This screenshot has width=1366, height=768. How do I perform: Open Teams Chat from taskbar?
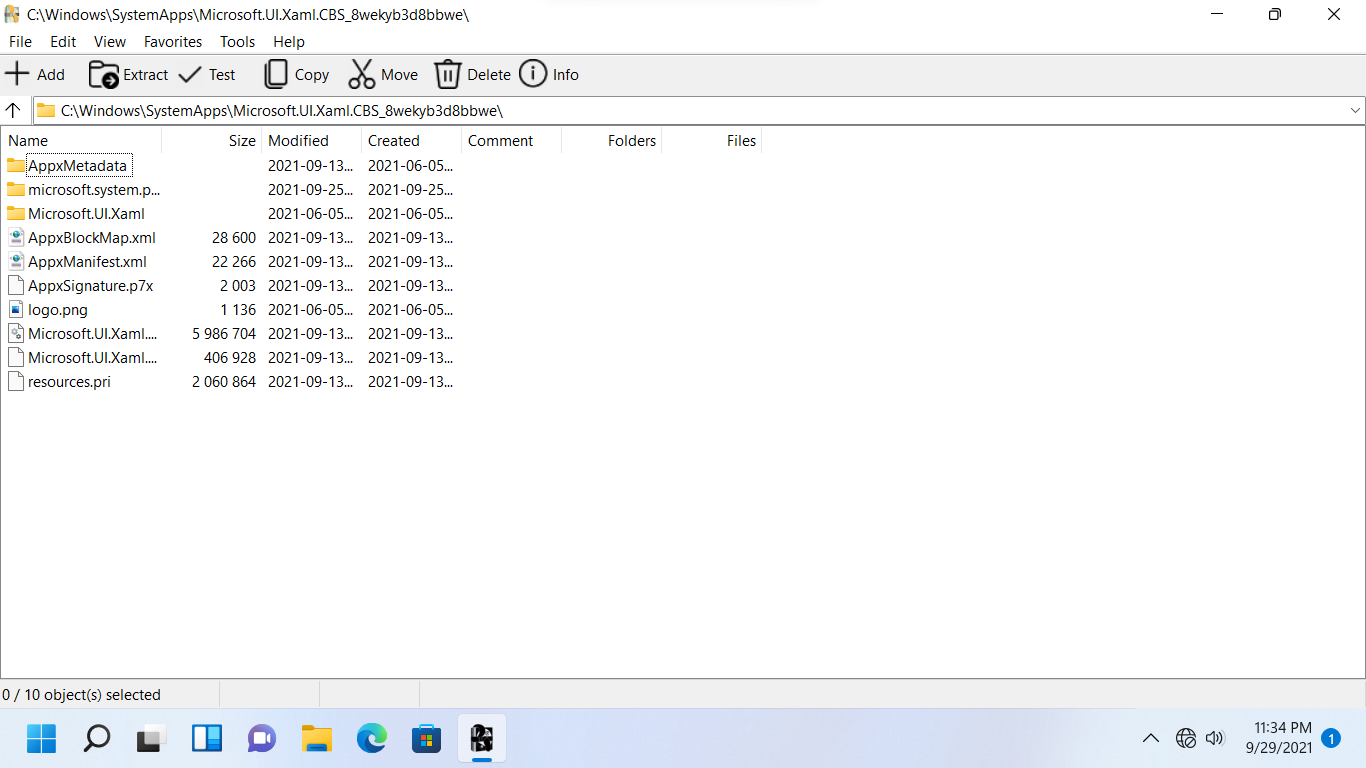(262, 739)
